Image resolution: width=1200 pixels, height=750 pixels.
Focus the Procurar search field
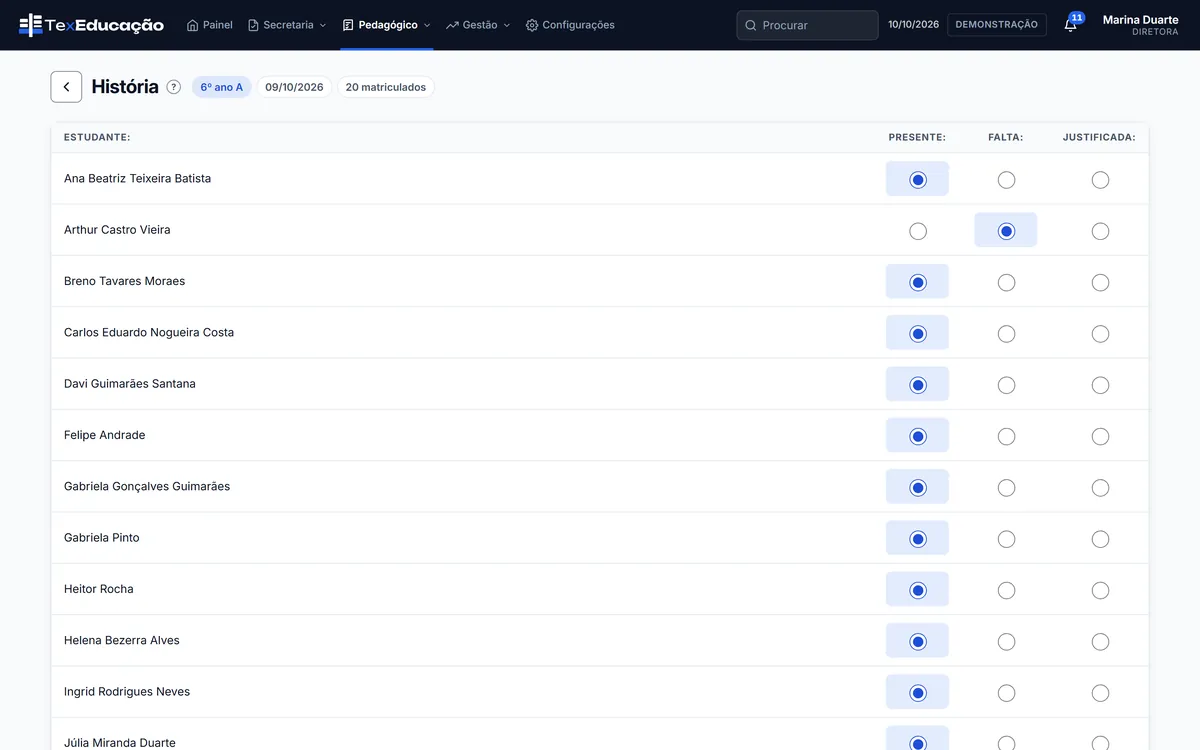pyautogui.click(x=807, y=25)
